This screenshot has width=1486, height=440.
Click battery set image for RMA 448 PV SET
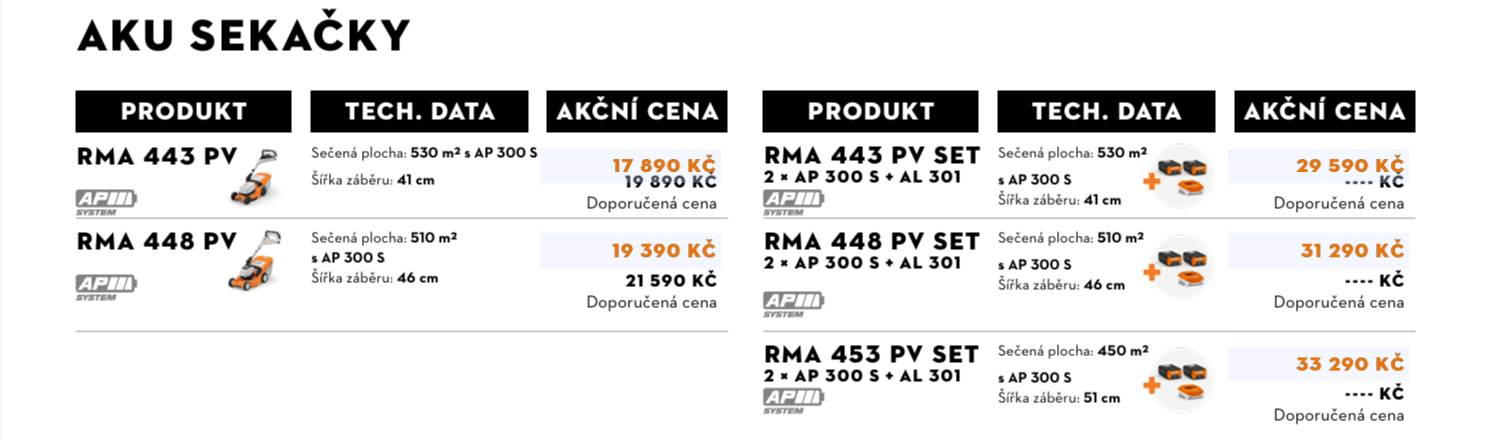point(1180,267)
